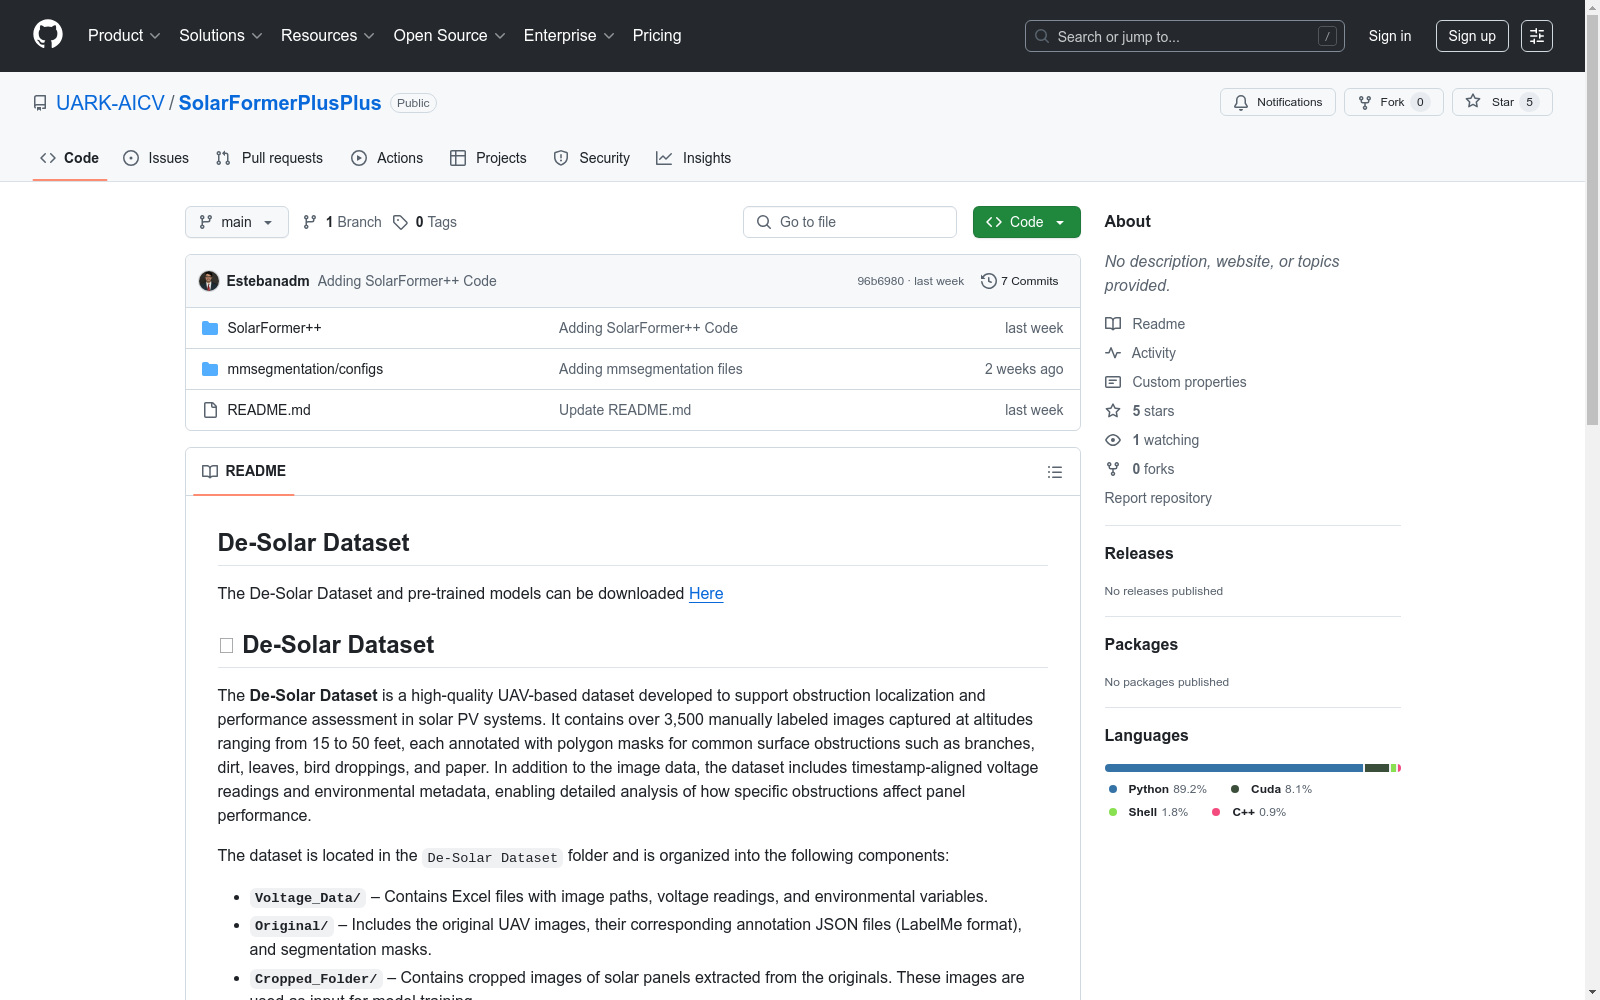Click the Cuda segment of languages bar
The image size is (1600, 1000).
tap(1377, 768)
